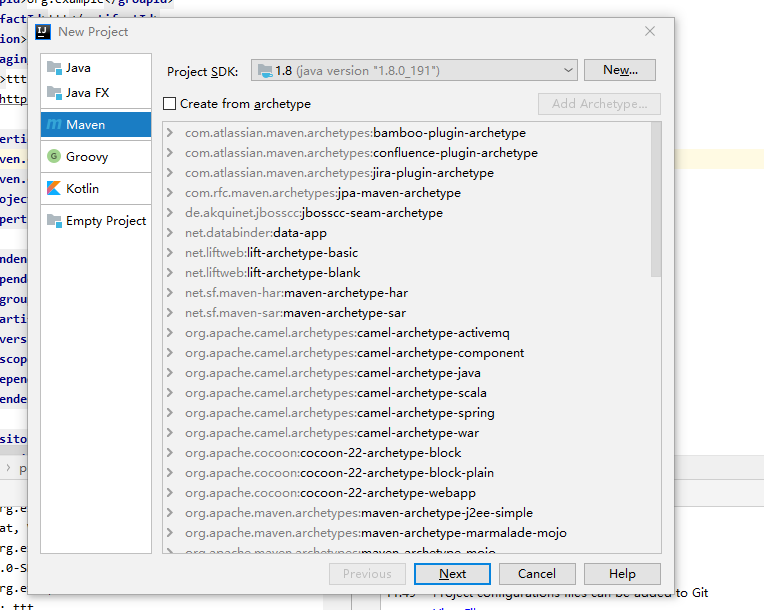Expand the cocoon-22-archetype-block-plain entry
Image resolution: width=764 pixels, height=610 pixels.
(170, 472)
